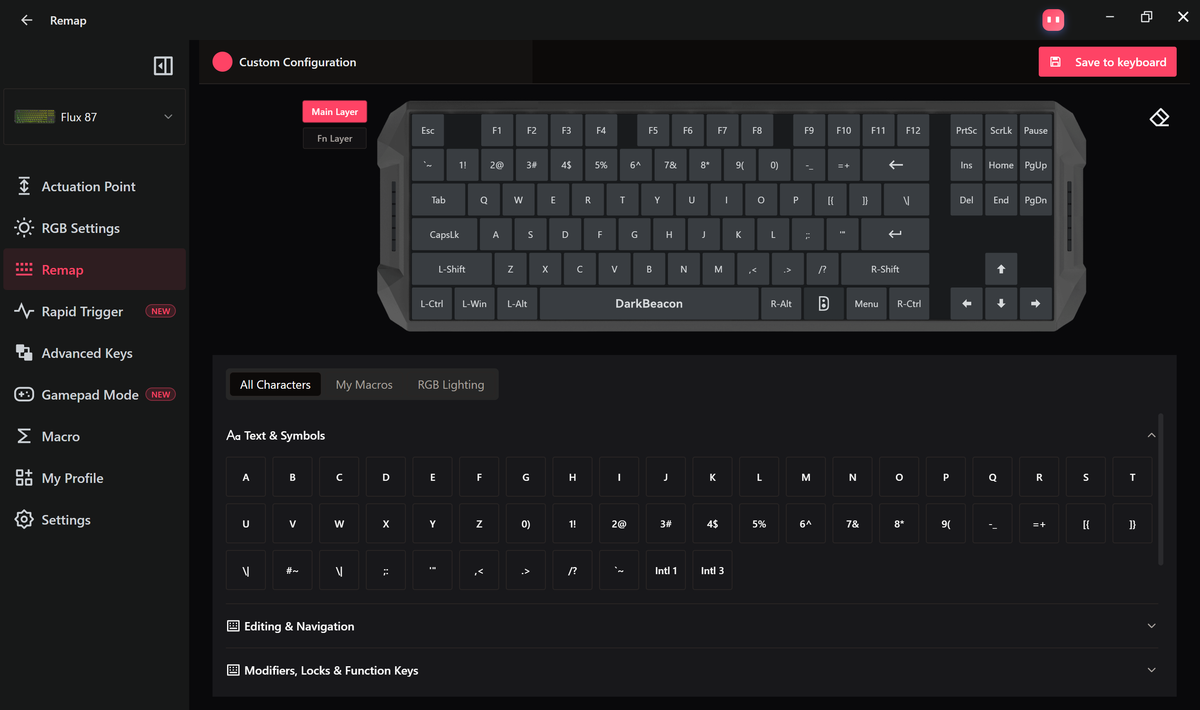
Task: Click the RGB Settings sun icon
Action: [24, 228]
